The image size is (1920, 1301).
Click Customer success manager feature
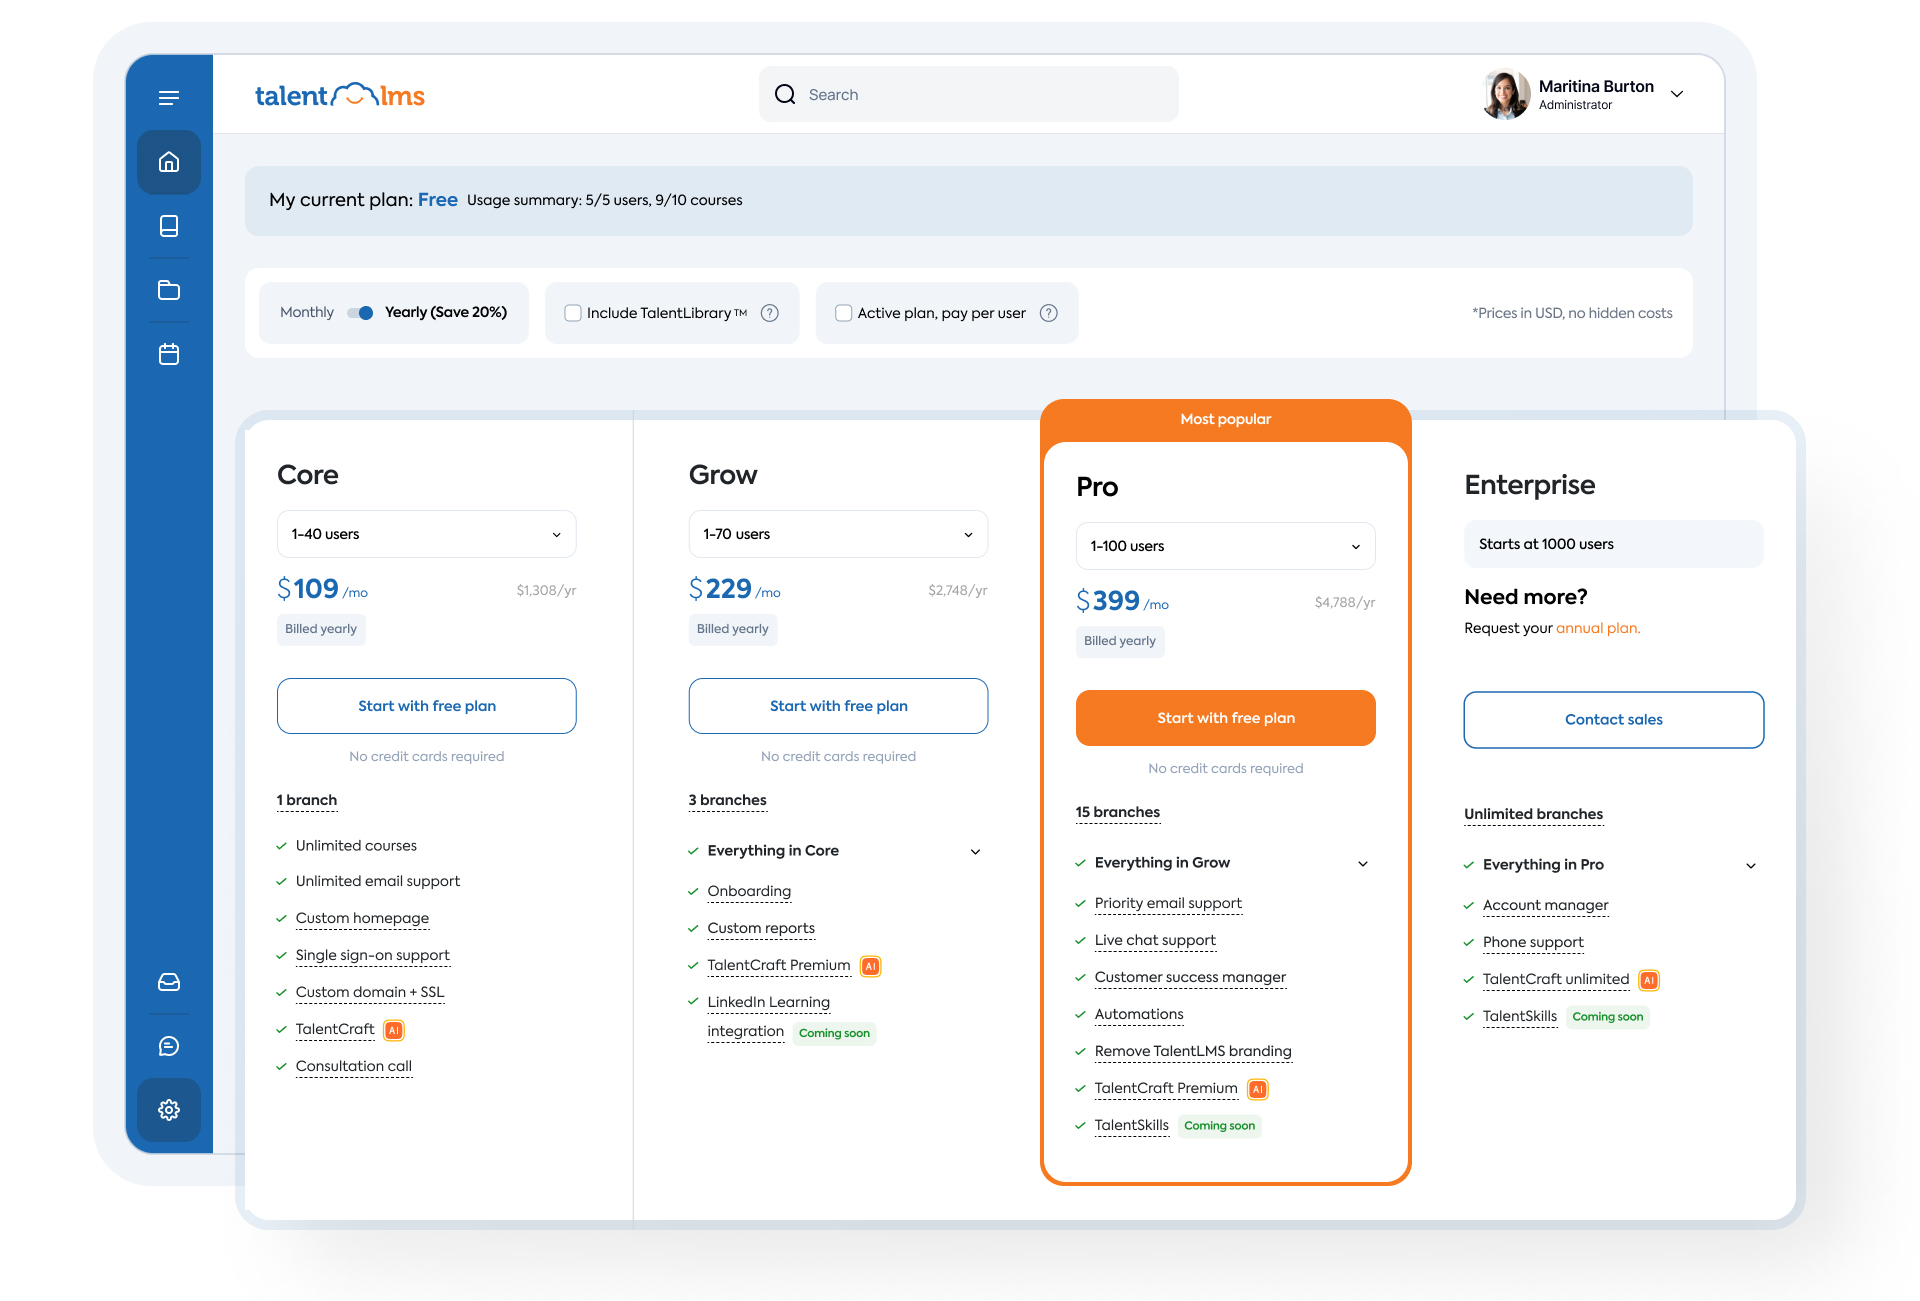pos(1190,977)
